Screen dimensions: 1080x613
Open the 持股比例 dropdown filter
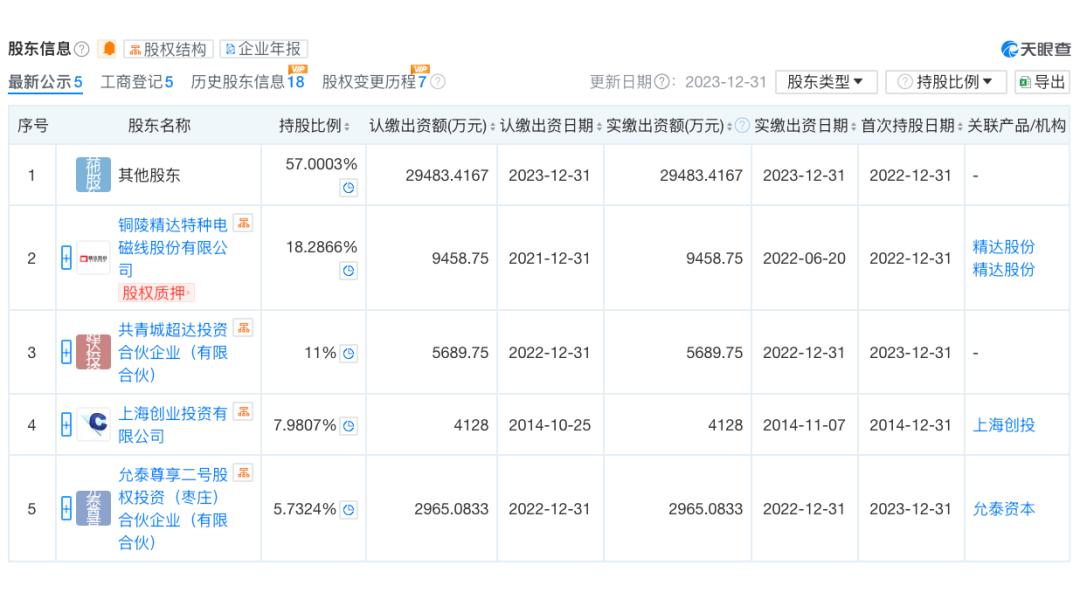pyautogui.click(x=946, y=82)
